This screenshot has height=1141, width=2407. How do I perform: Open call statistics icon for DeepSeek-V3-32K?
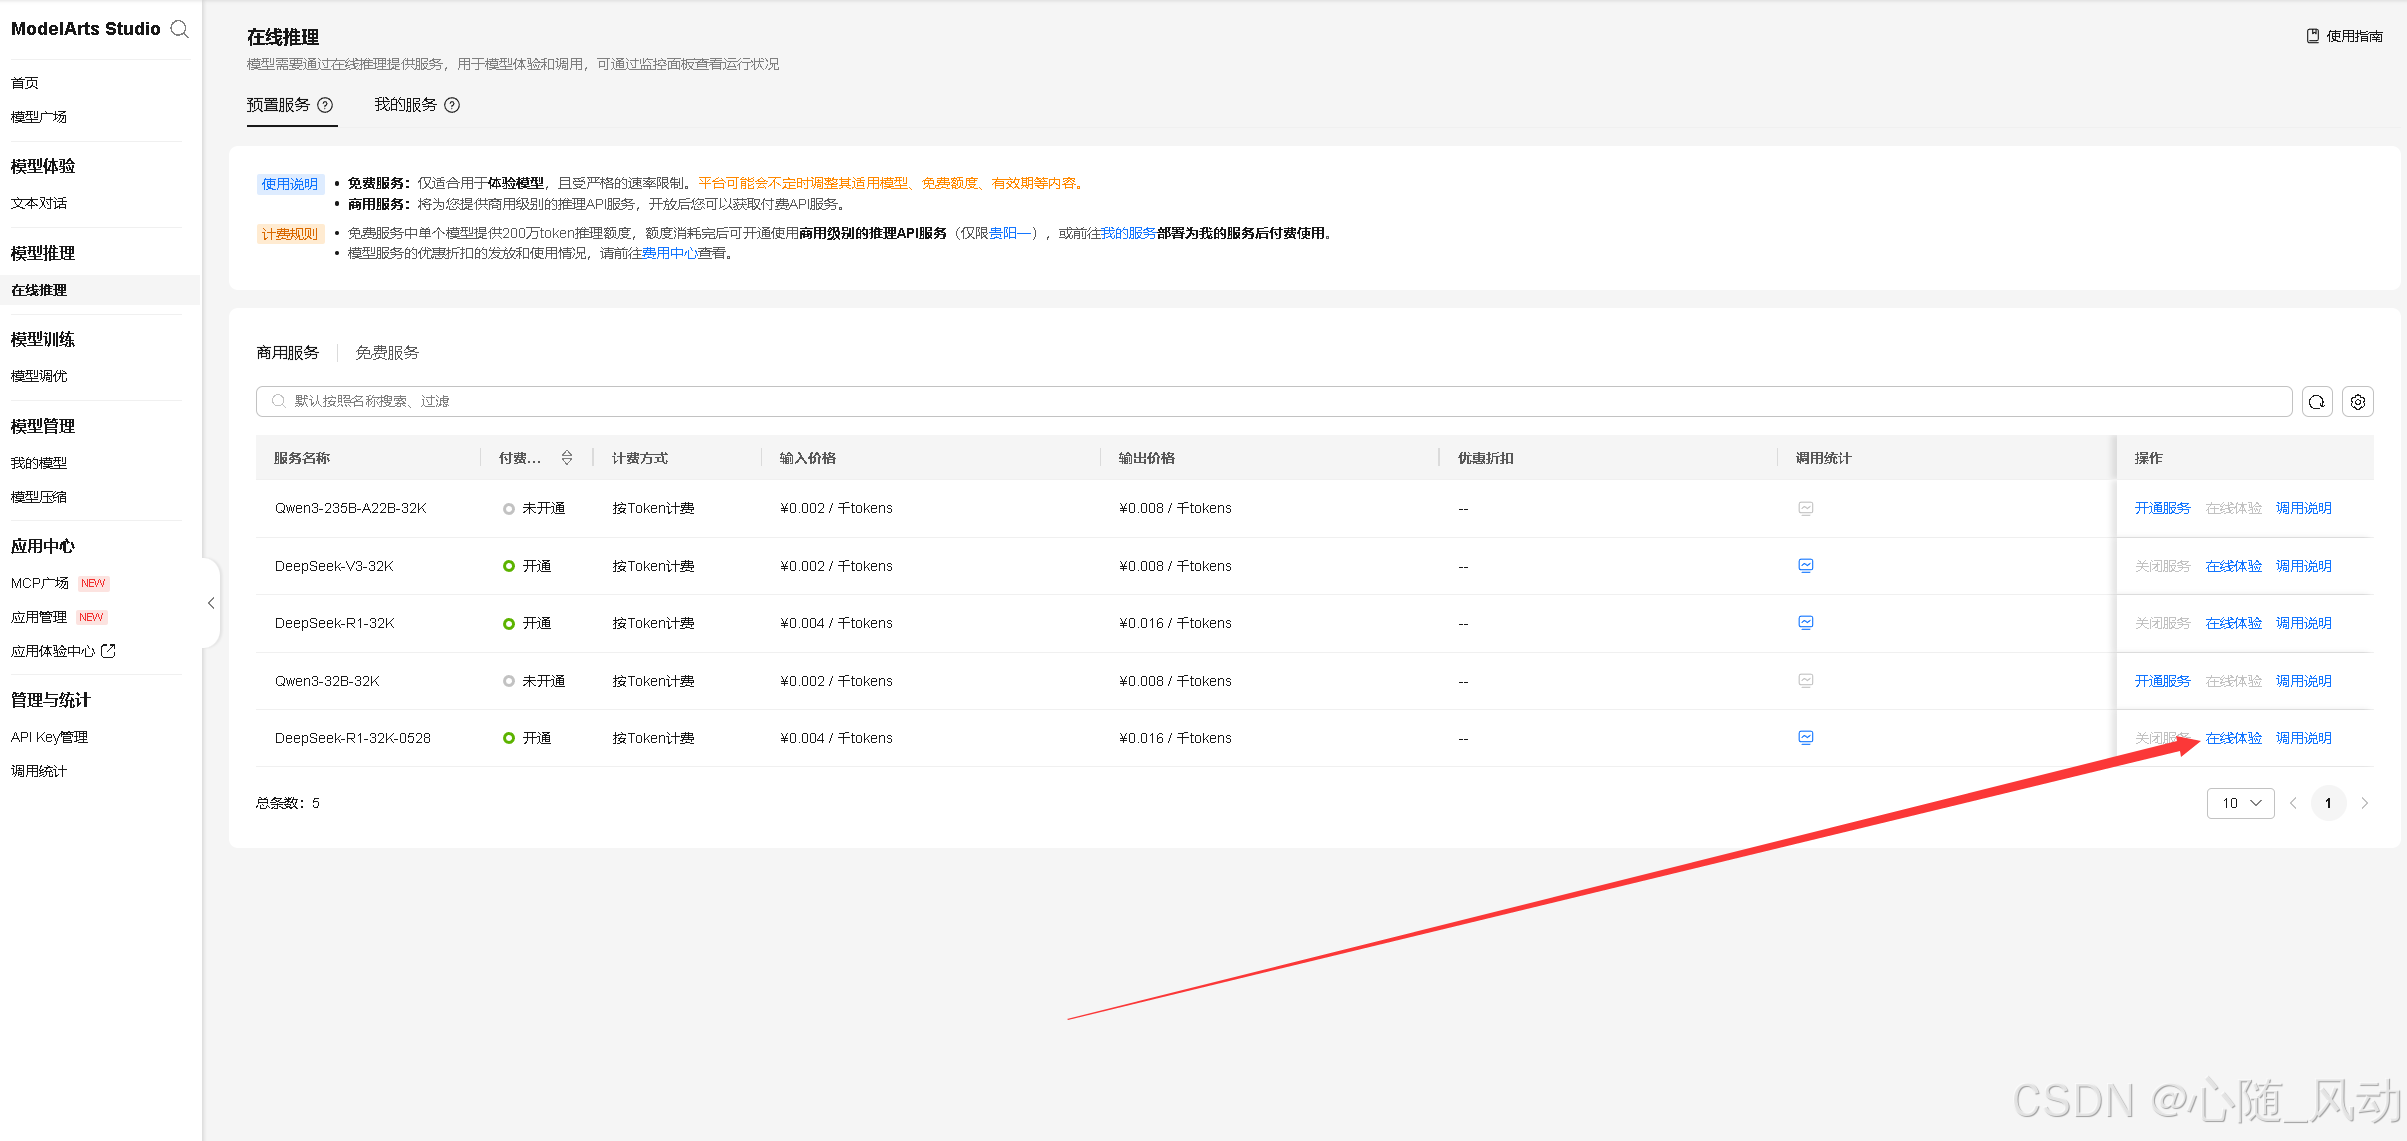1805,565
